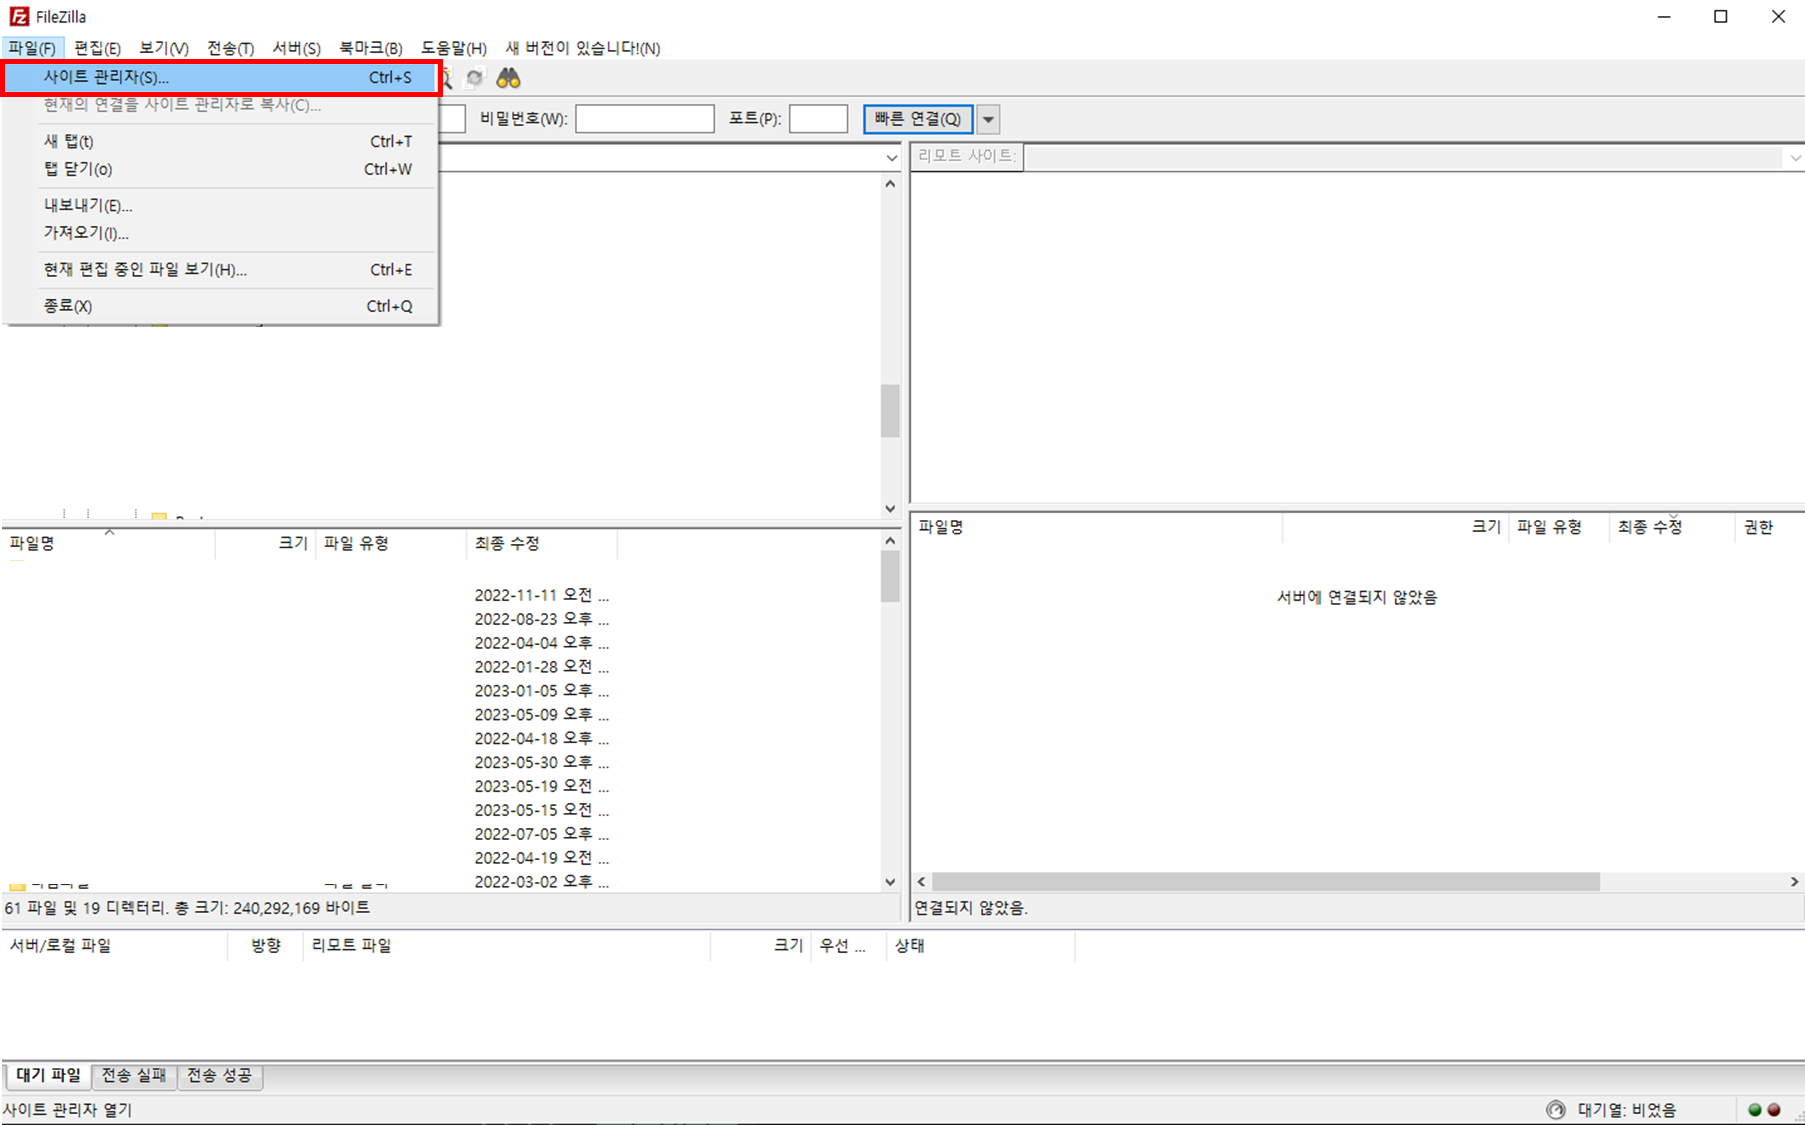Sort local list by 크기 column
This screenshot has width=1805, height=1125.
[265, 543]
